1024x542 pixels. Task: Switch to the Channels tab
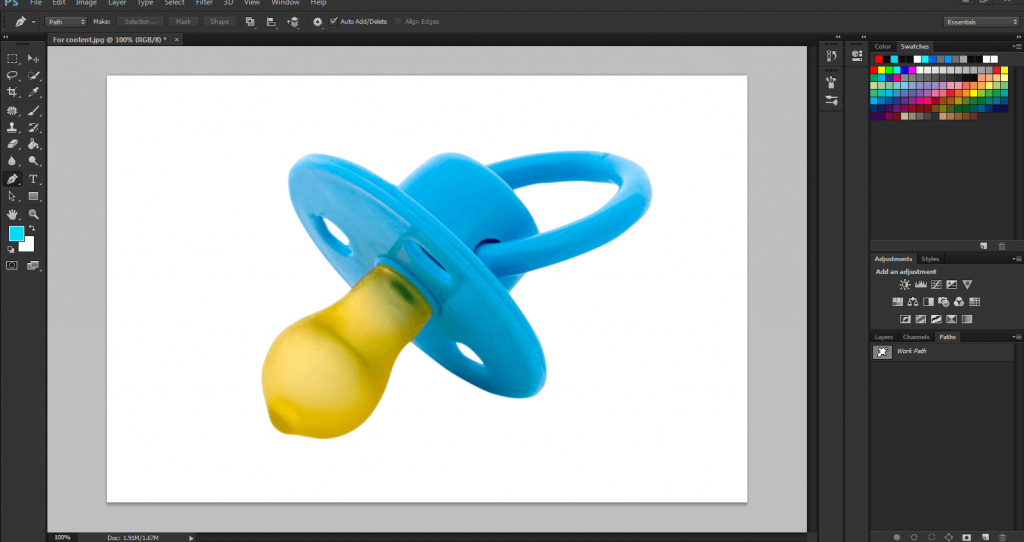coord(916,337)
